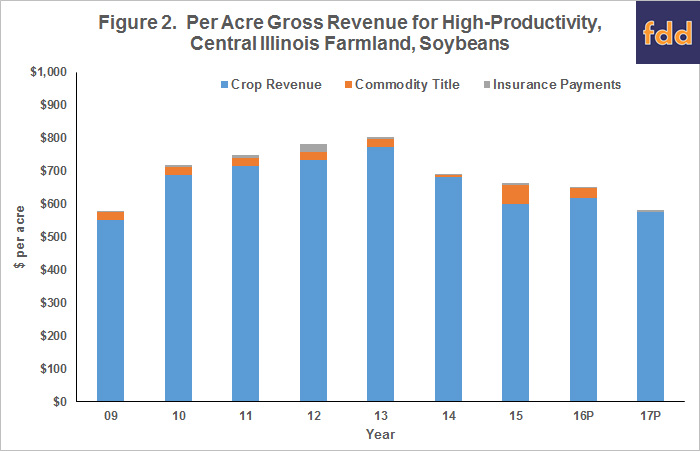The height and width of the screenshot is (451, 700).
Task: Select the blue crop revenue bar for 12
Action: click(313, 280)
